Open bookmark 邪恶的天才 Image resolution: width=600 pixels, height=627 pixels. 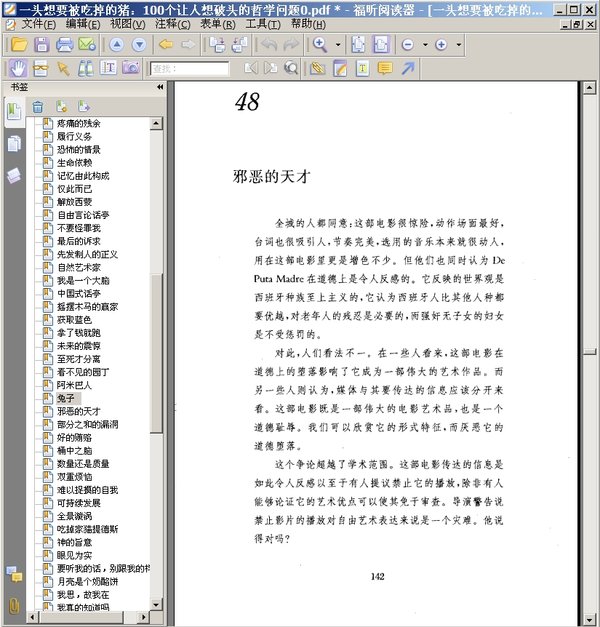[78, 411]
